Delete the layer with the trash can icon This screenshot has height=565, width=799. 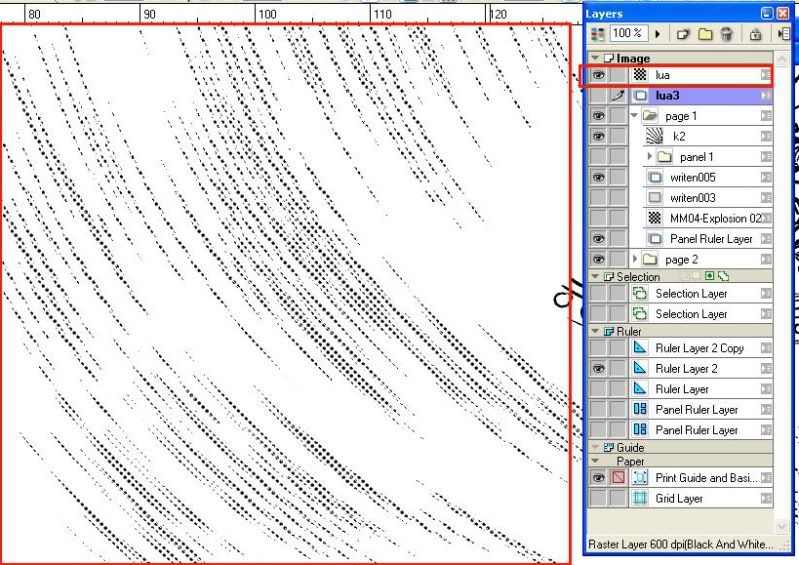coord(727,34)
